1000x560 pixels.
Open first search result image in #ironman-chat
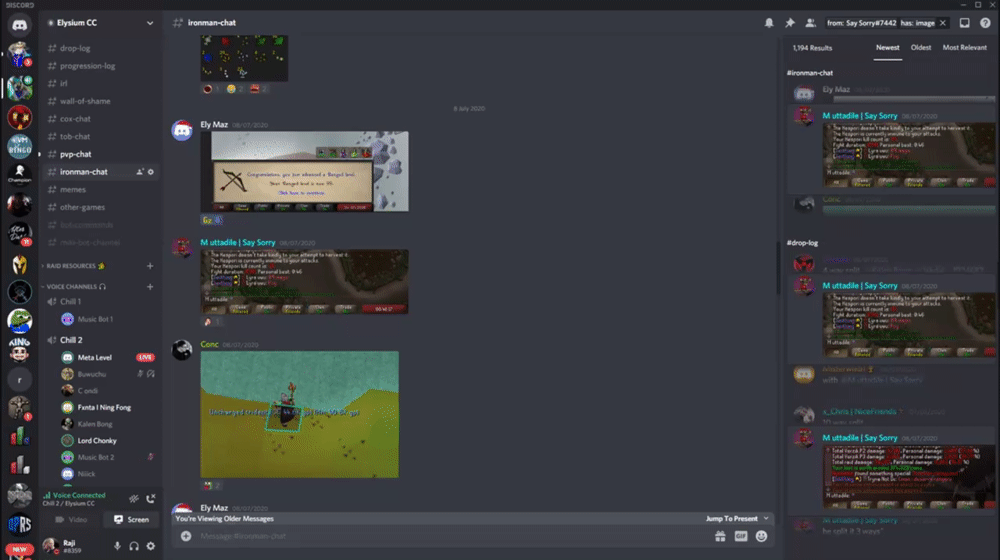coord(909,155)
